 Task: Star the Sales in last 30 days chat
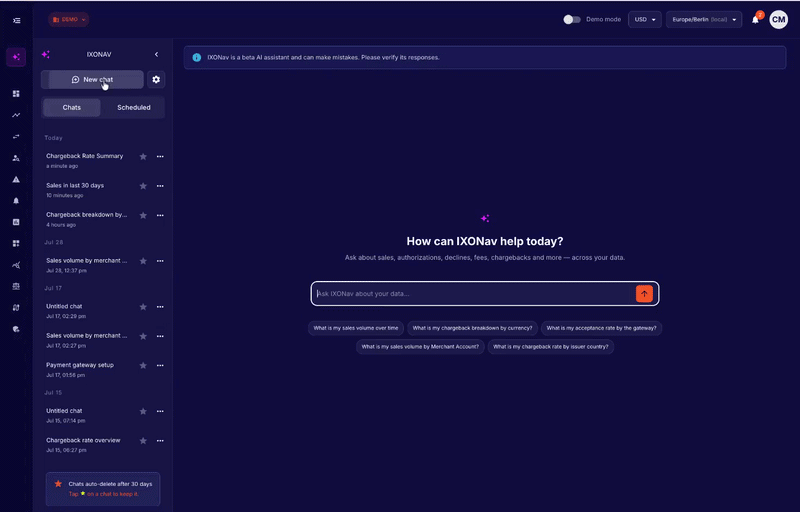tap(143, 186)
